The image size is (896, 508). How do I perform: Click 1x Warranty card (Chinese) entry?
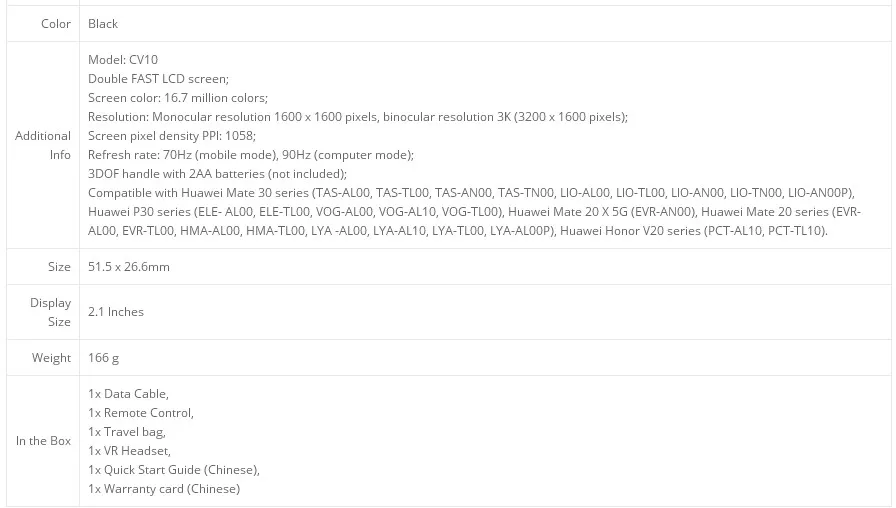tap(164, 489)
